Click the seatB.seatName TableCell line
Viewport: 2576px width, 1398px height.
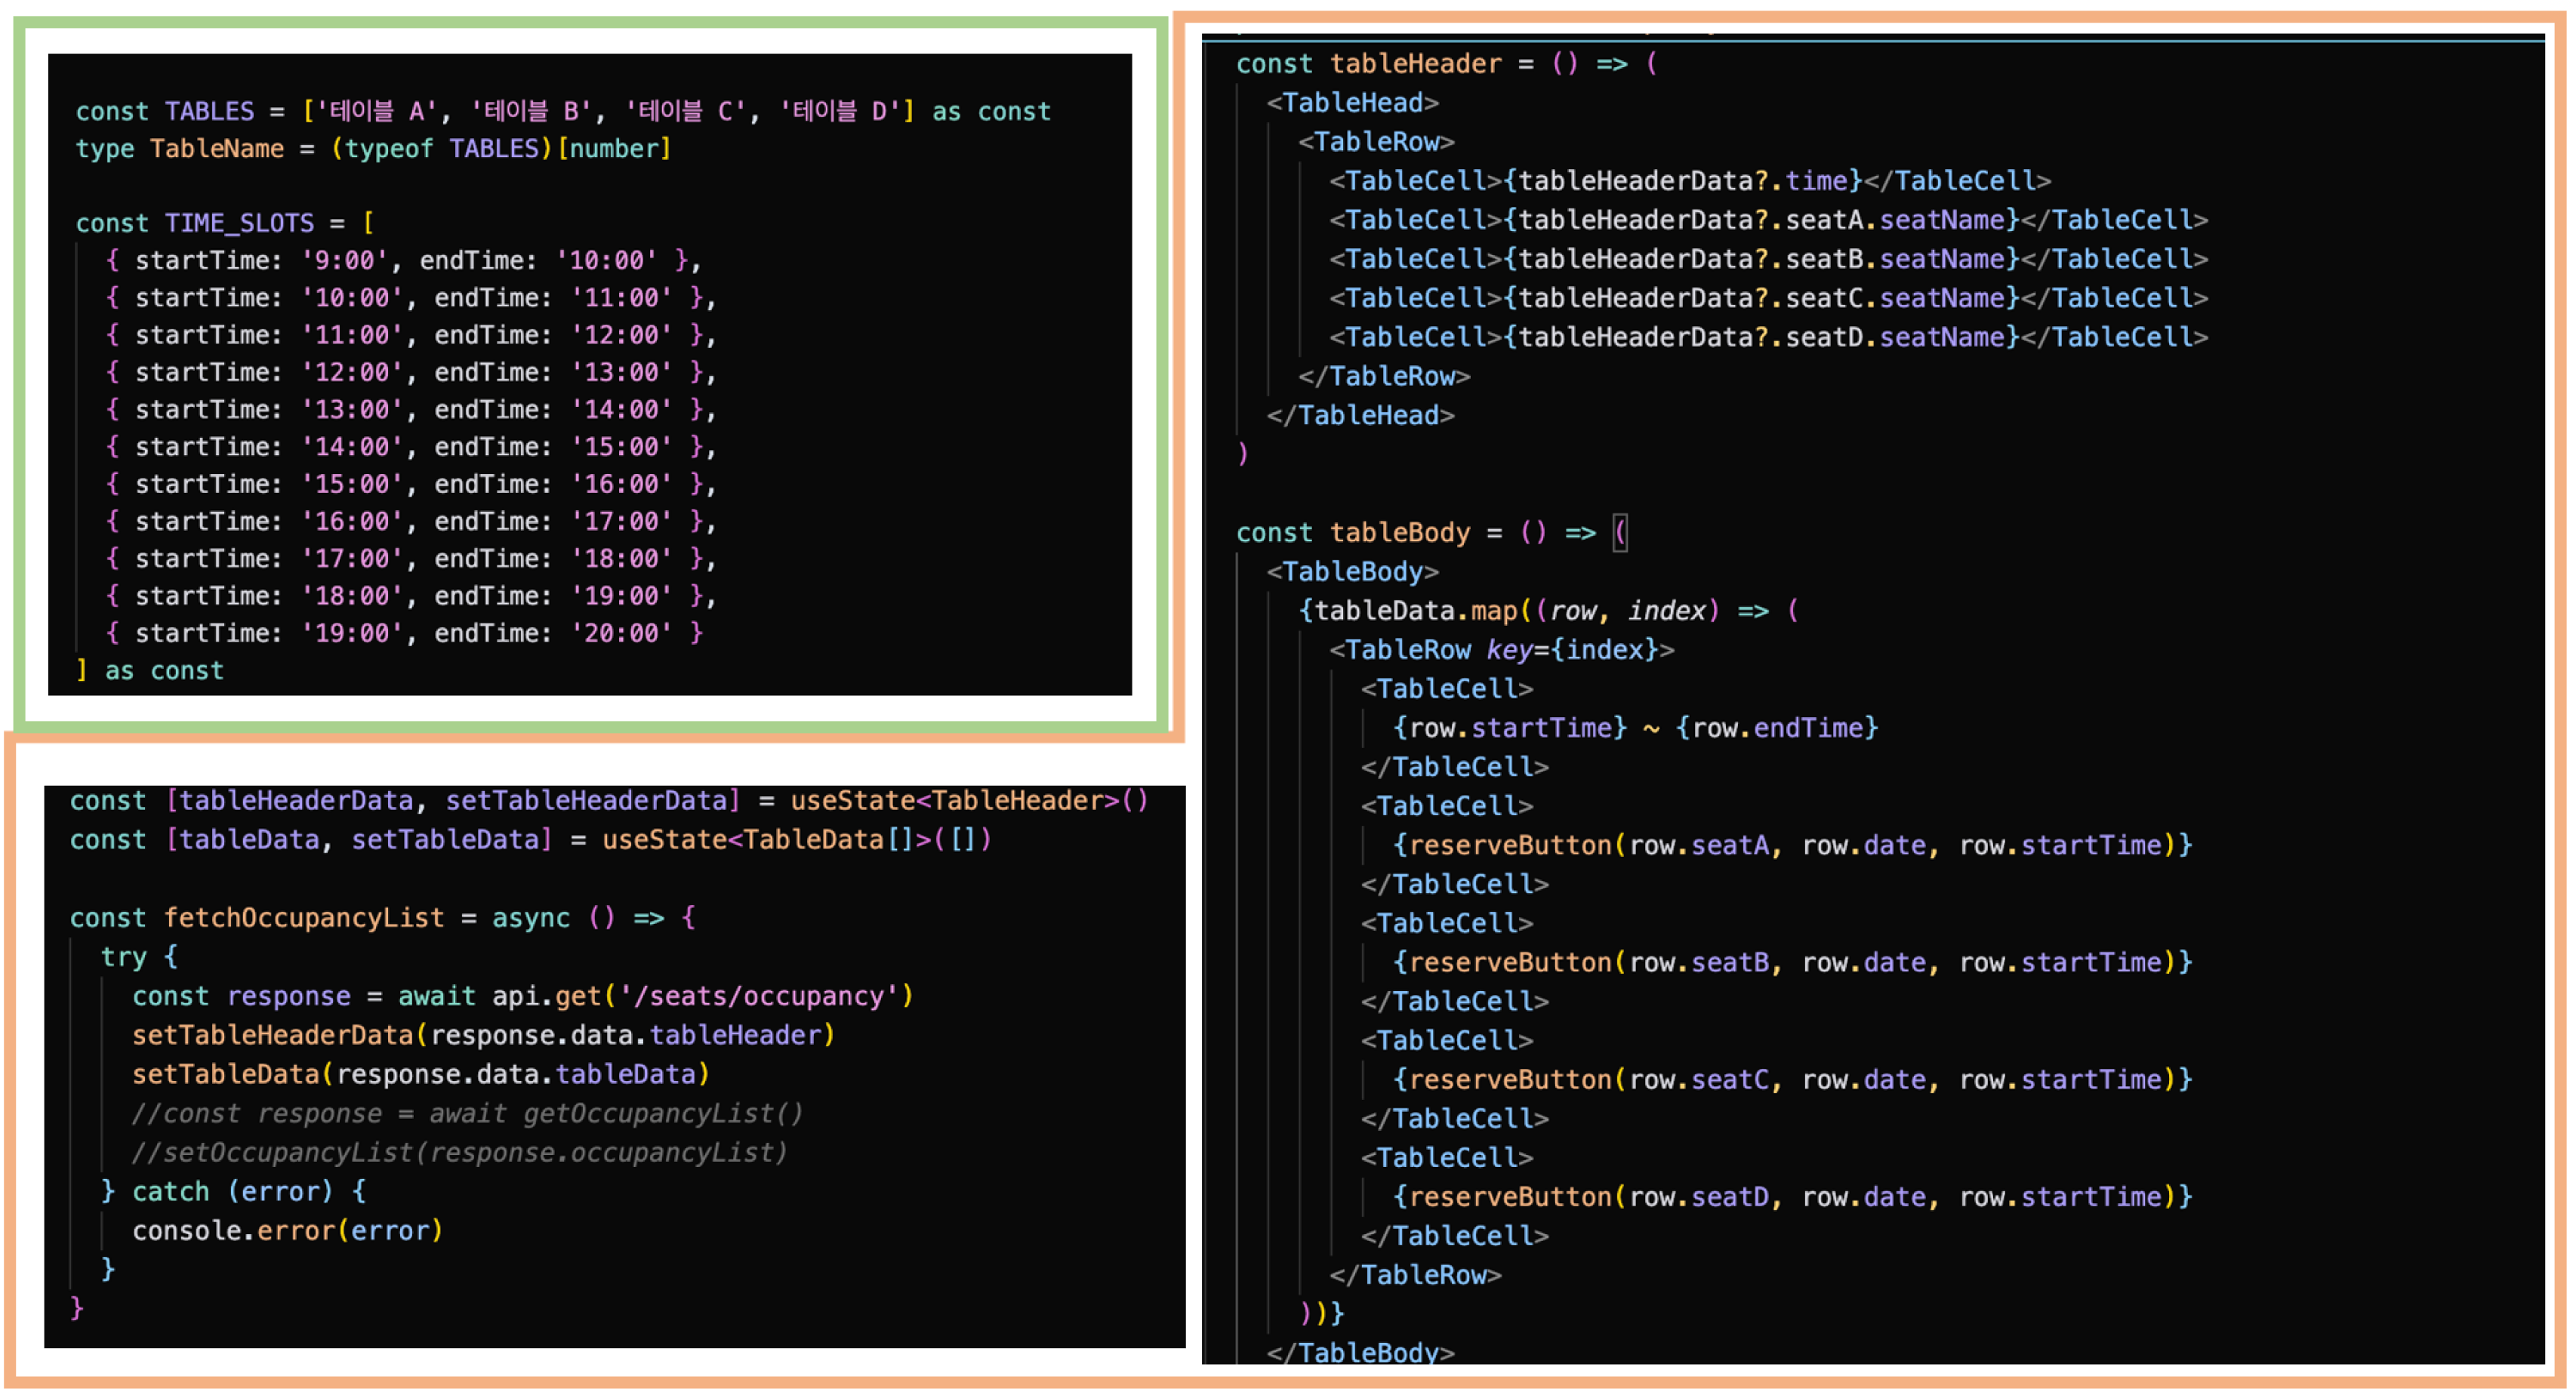[1768, 258]
